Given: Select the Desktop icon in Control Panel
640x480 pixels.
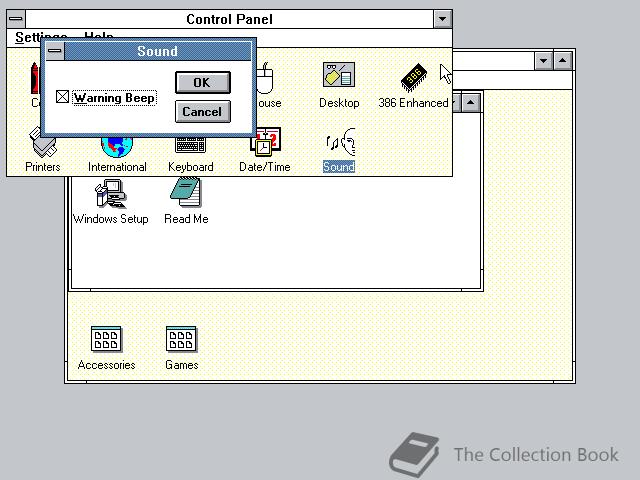Looking at the screenshot, I should click(339, 75).
